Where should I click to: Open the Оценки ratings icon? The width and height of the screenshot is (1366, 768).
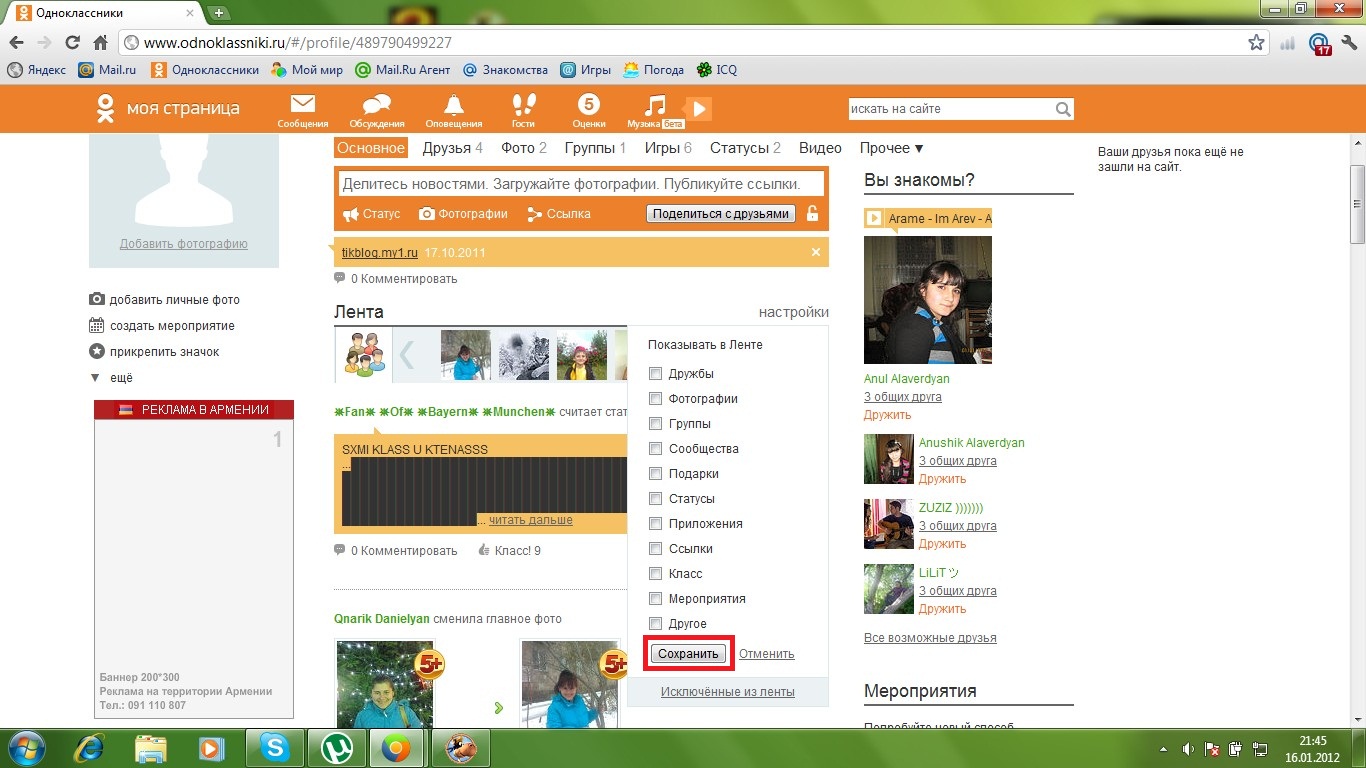tap(589, 110)
